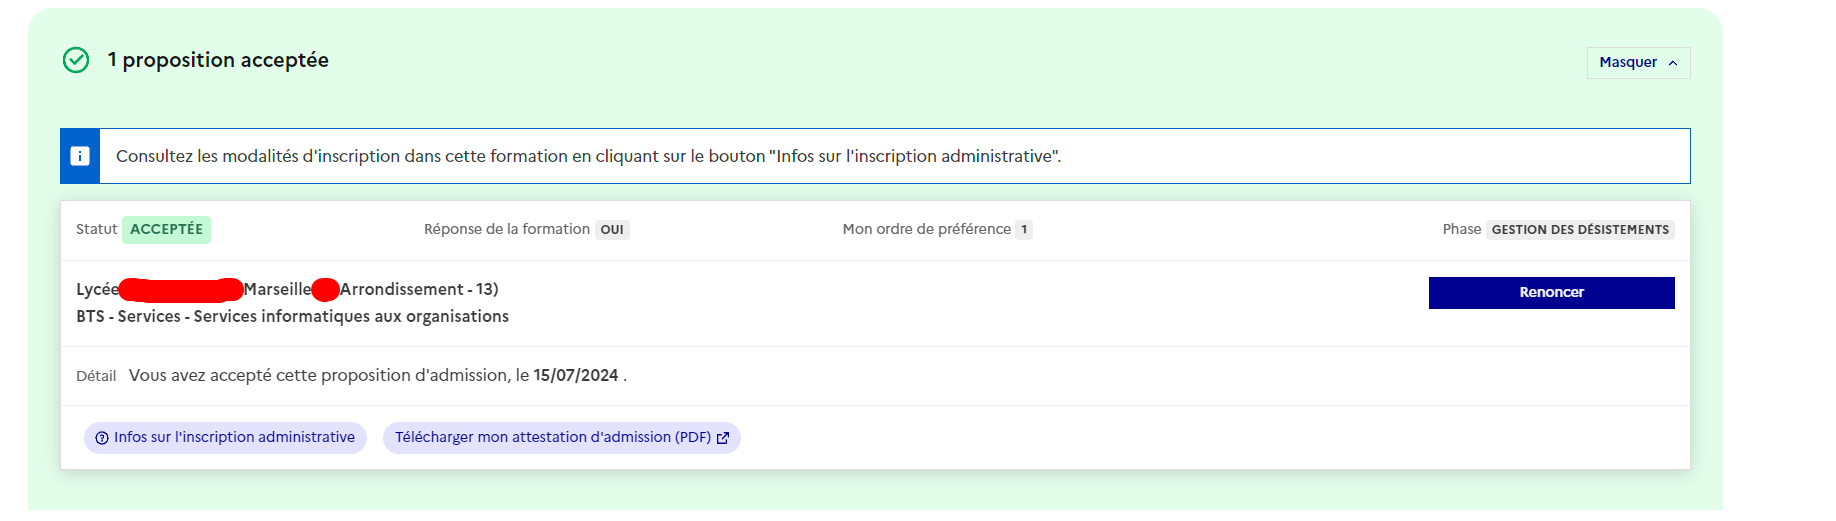
Task: Open Infos sur l'inscription administrative
Action: pyautogui.click(x=225, y=438)
